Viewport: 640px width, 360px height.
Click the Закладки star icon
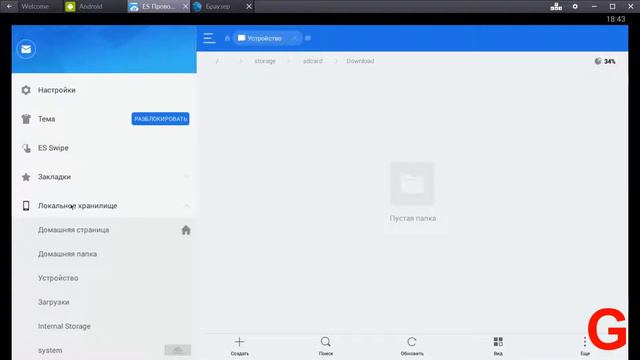coord(26,177)
